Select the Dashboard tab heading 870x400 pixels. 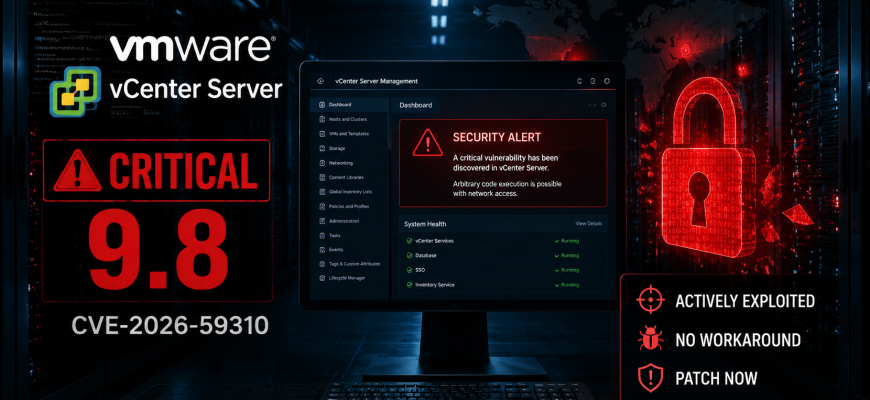416,105
